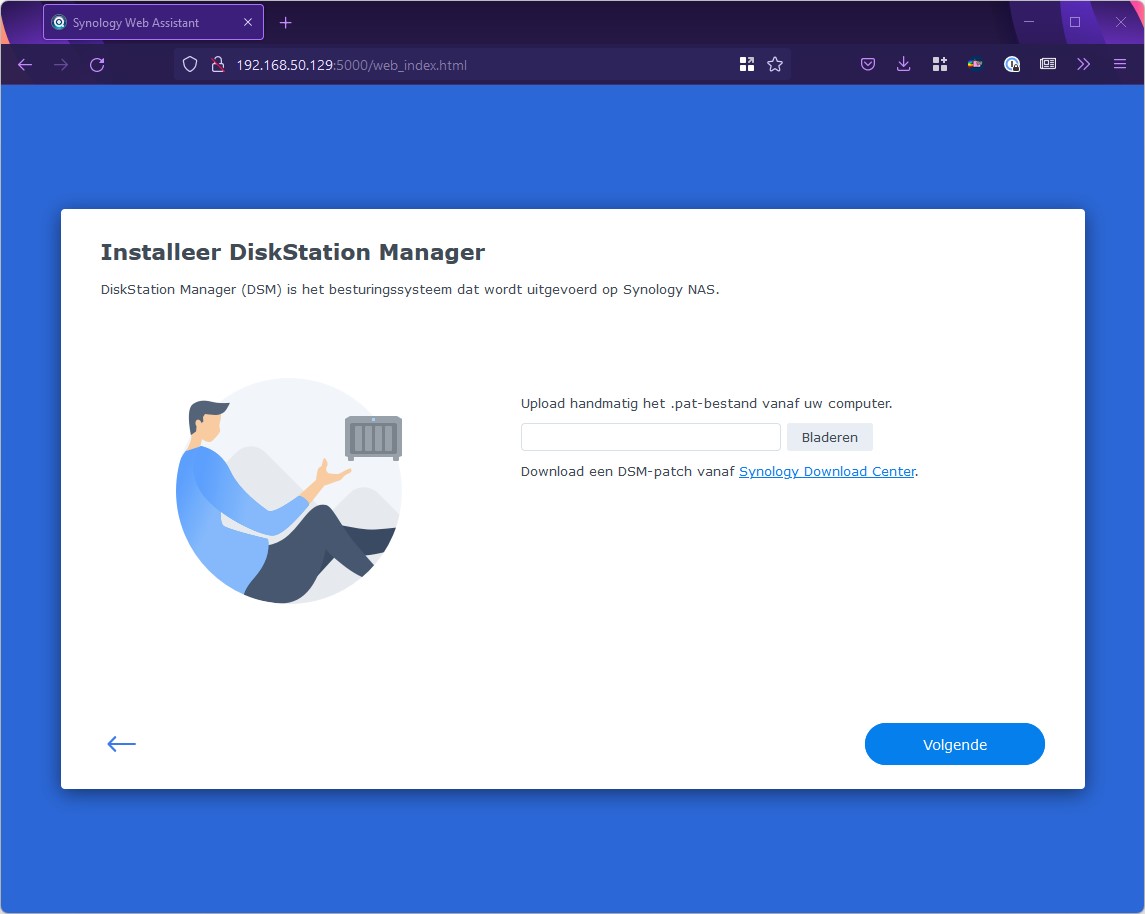This screenshot has height=914, width=1145.
Task: Open the Firefox hamburger menu
Action: (x=1119, y=64)
